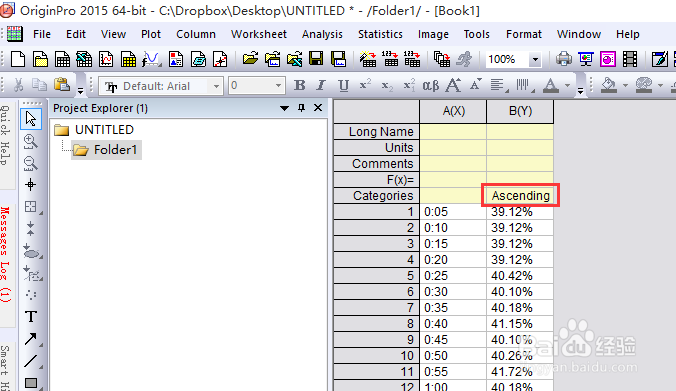The width and height of the screenshot is (676, 391).
Task: Open a project with the folder icon
Action: (x=250, y=58)
